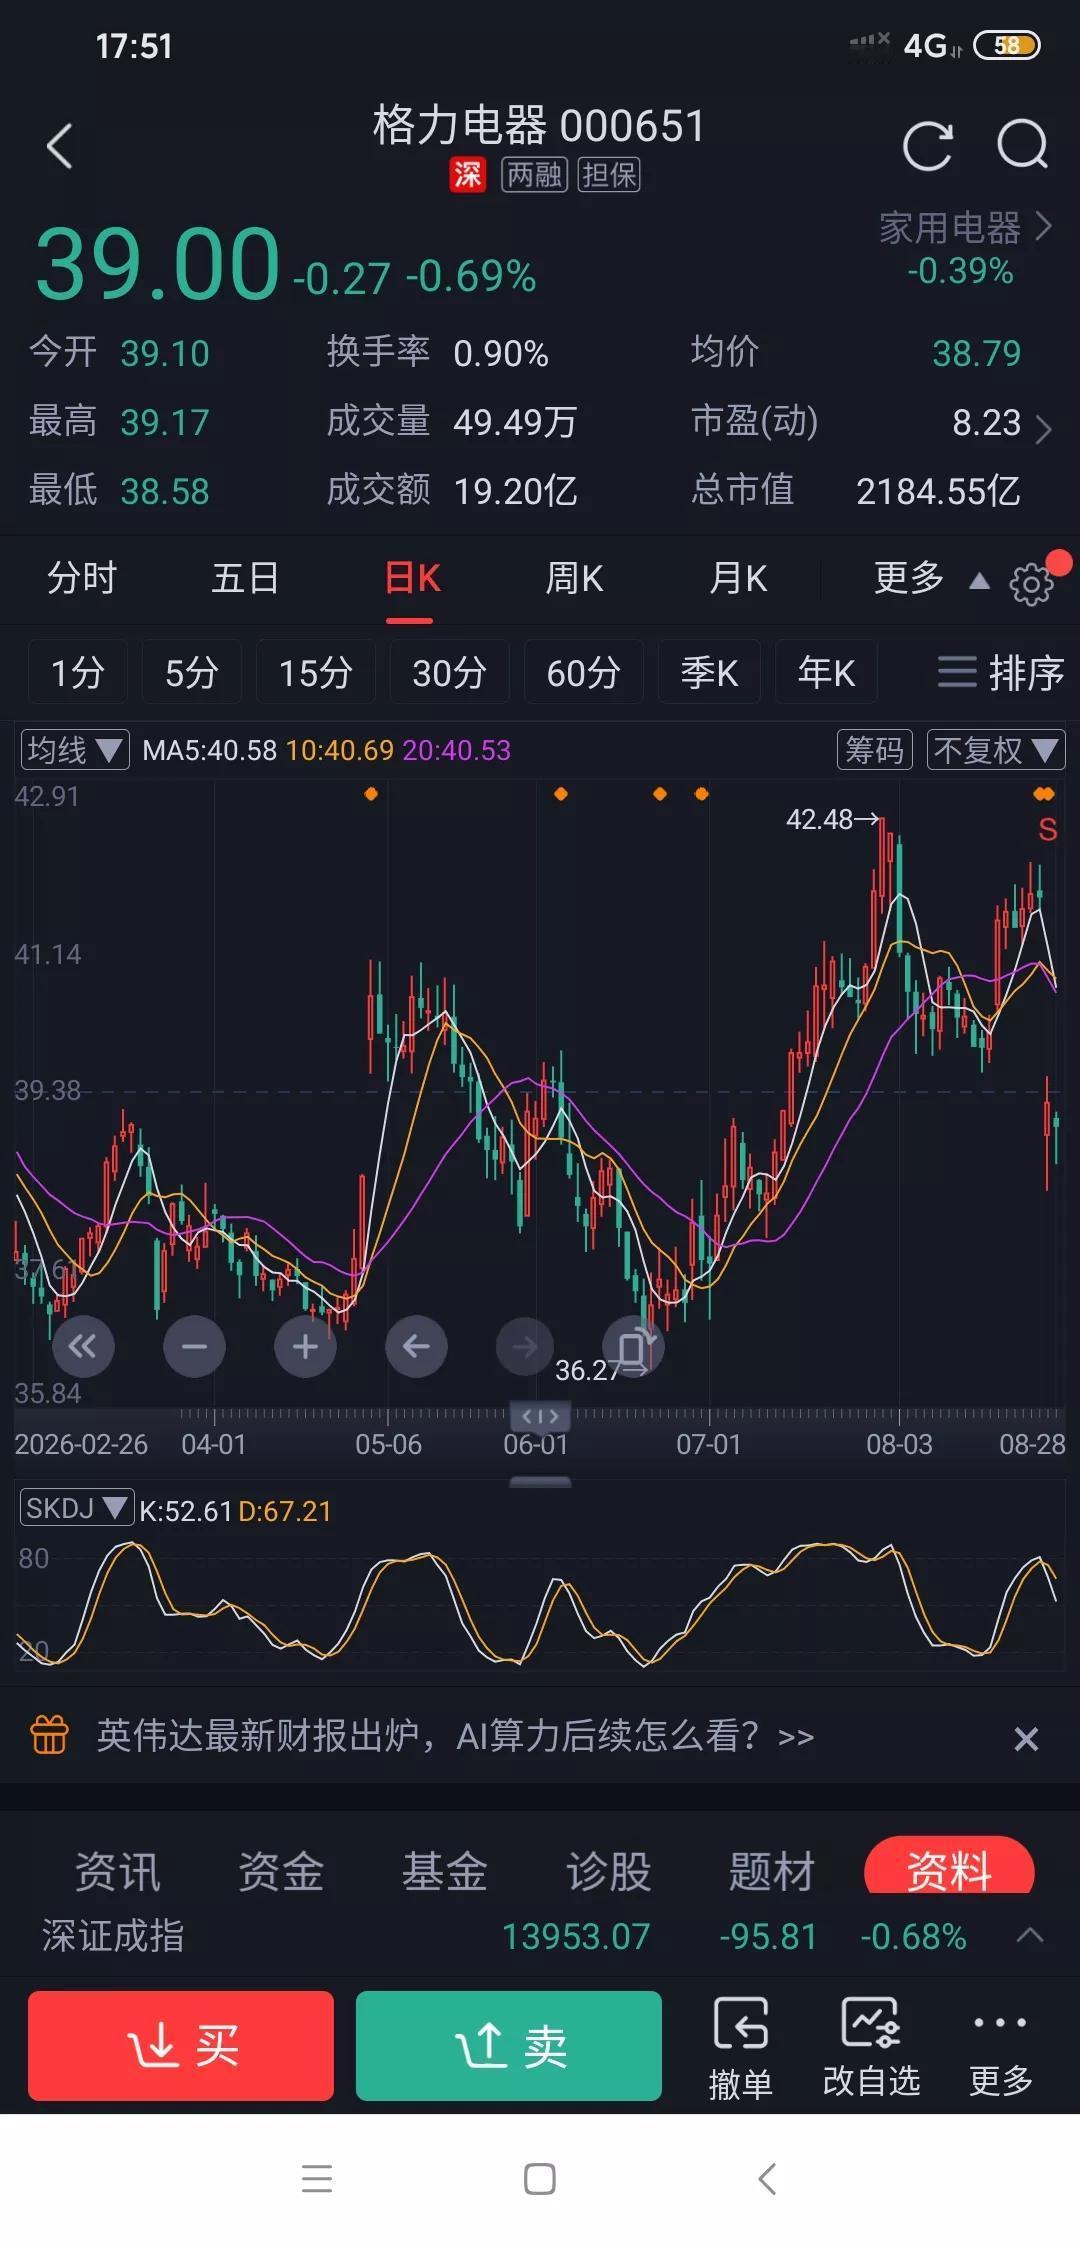
Task: Tap the 深 exchange badge
Action: click(x=467, y=175)
